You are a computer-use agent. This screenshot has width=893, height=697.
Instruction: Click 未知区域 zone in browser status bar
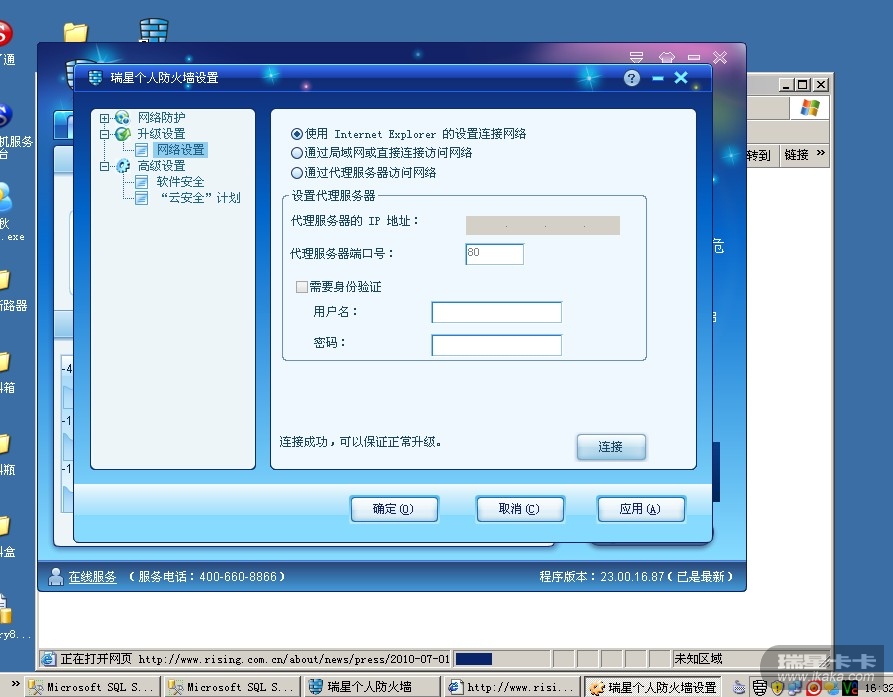pyautogui.click(x=698, y=659)
